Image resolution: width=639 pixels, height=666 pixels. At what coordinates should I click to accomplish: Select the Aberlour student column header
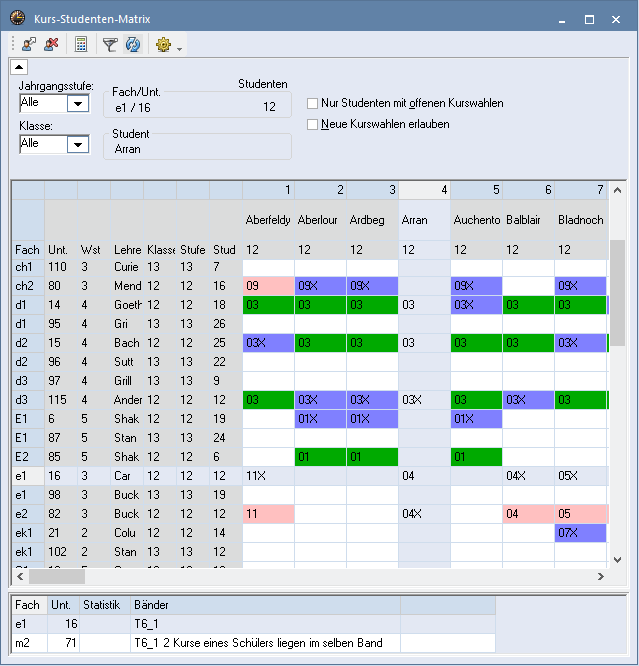(x=320, y=220)
